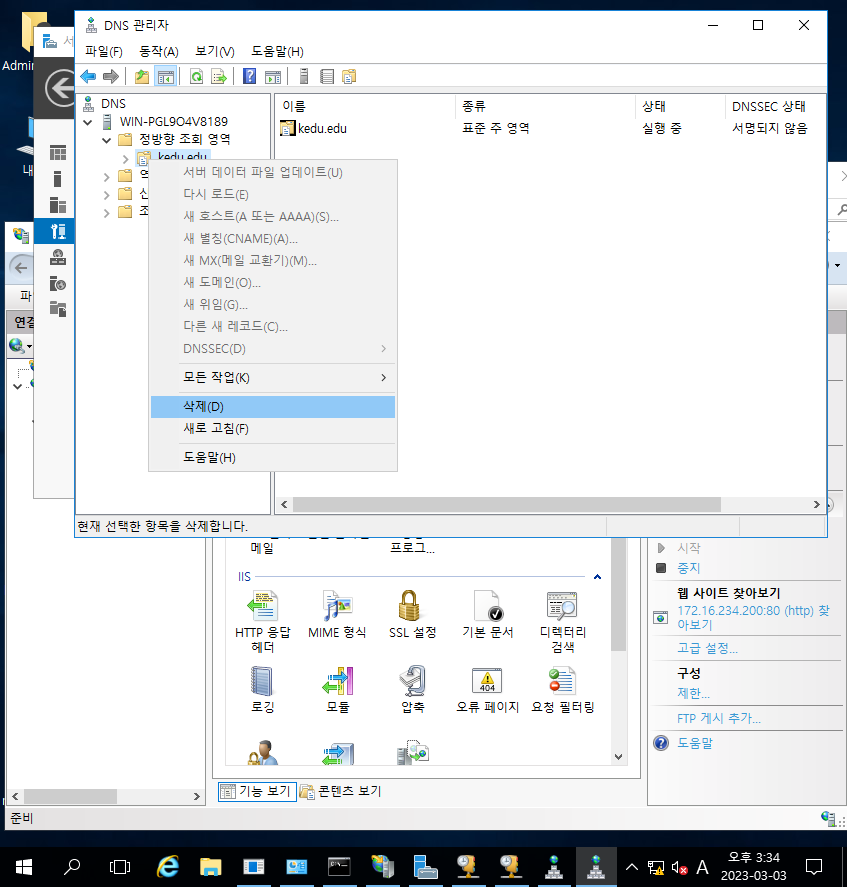
Task: Open 오류 페이지 feature in IIS
Action: pos(488,689)
